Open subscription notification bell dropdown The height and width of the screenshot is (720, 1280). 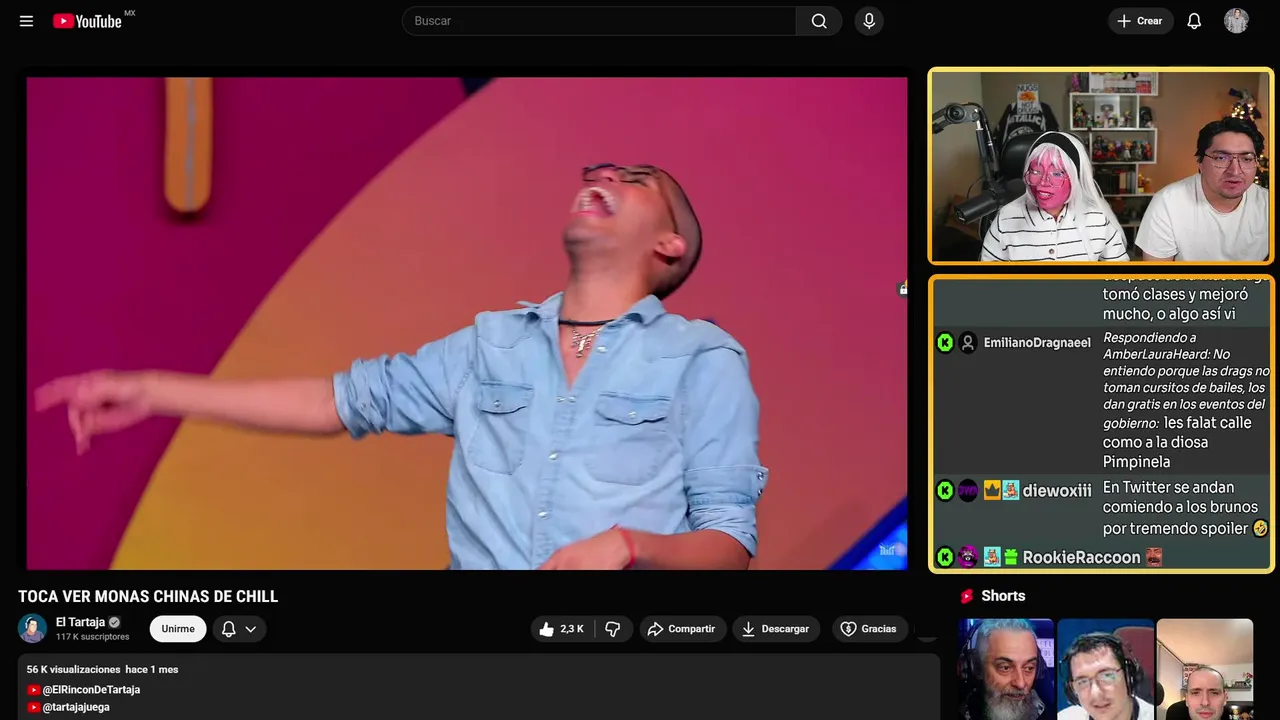click(239, 629)
